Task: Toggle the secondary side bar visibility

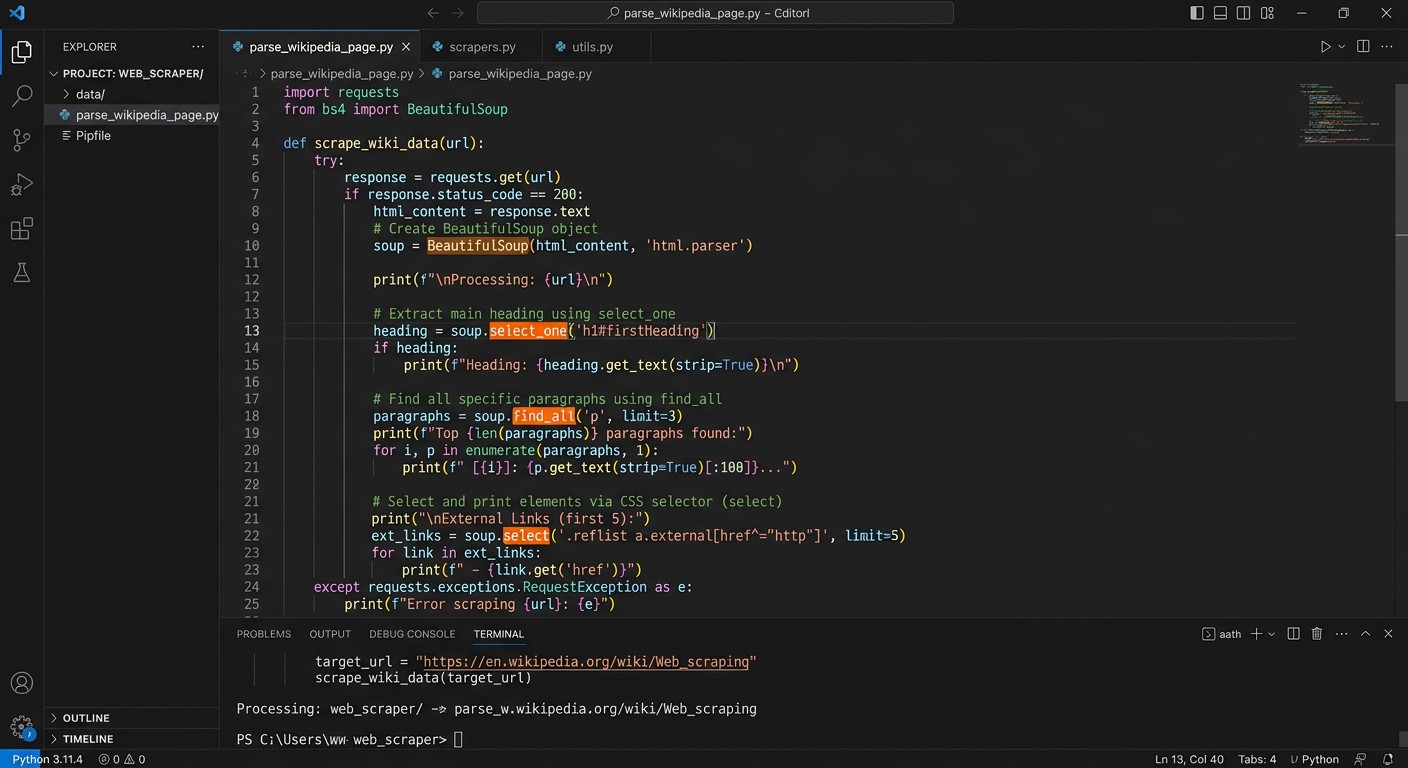Action: pos(1244,13)
